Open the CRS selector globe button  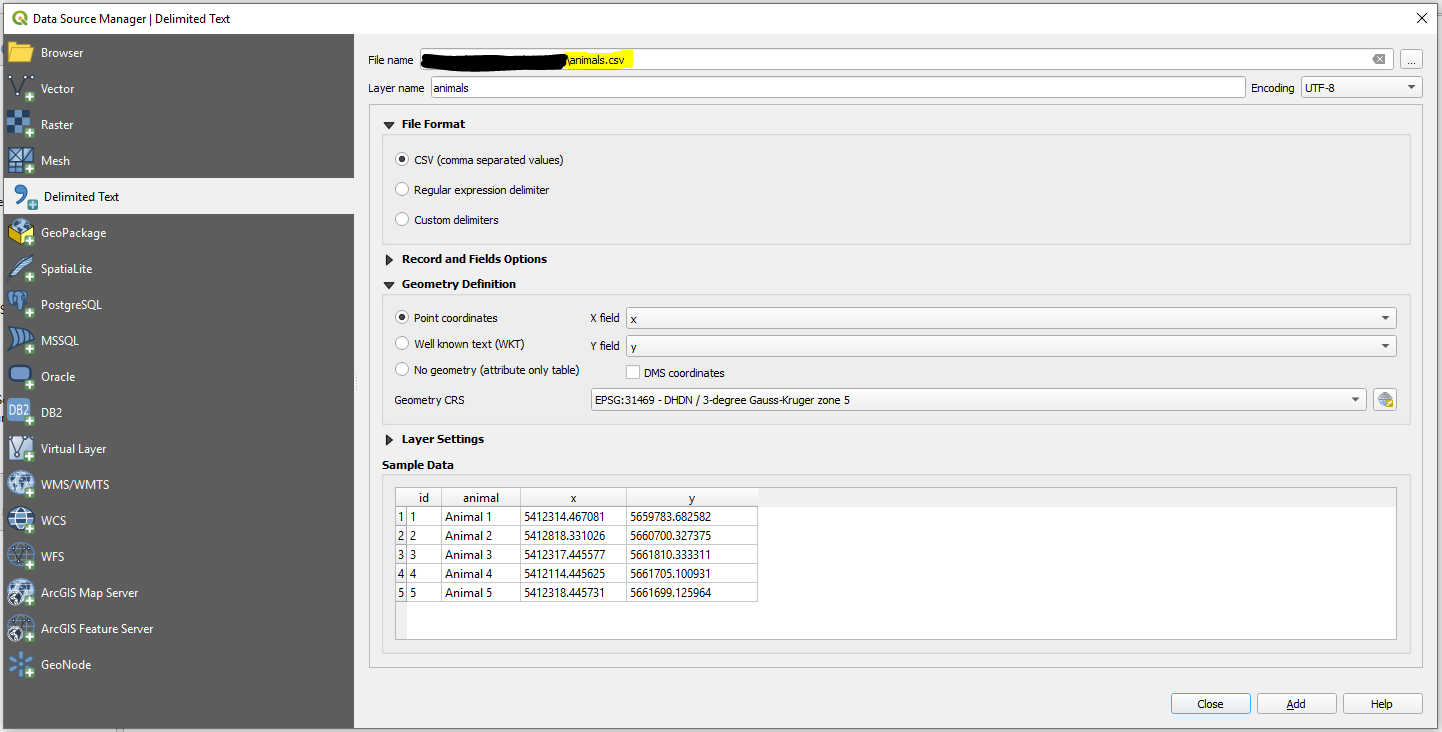(x=1385, y=400)
